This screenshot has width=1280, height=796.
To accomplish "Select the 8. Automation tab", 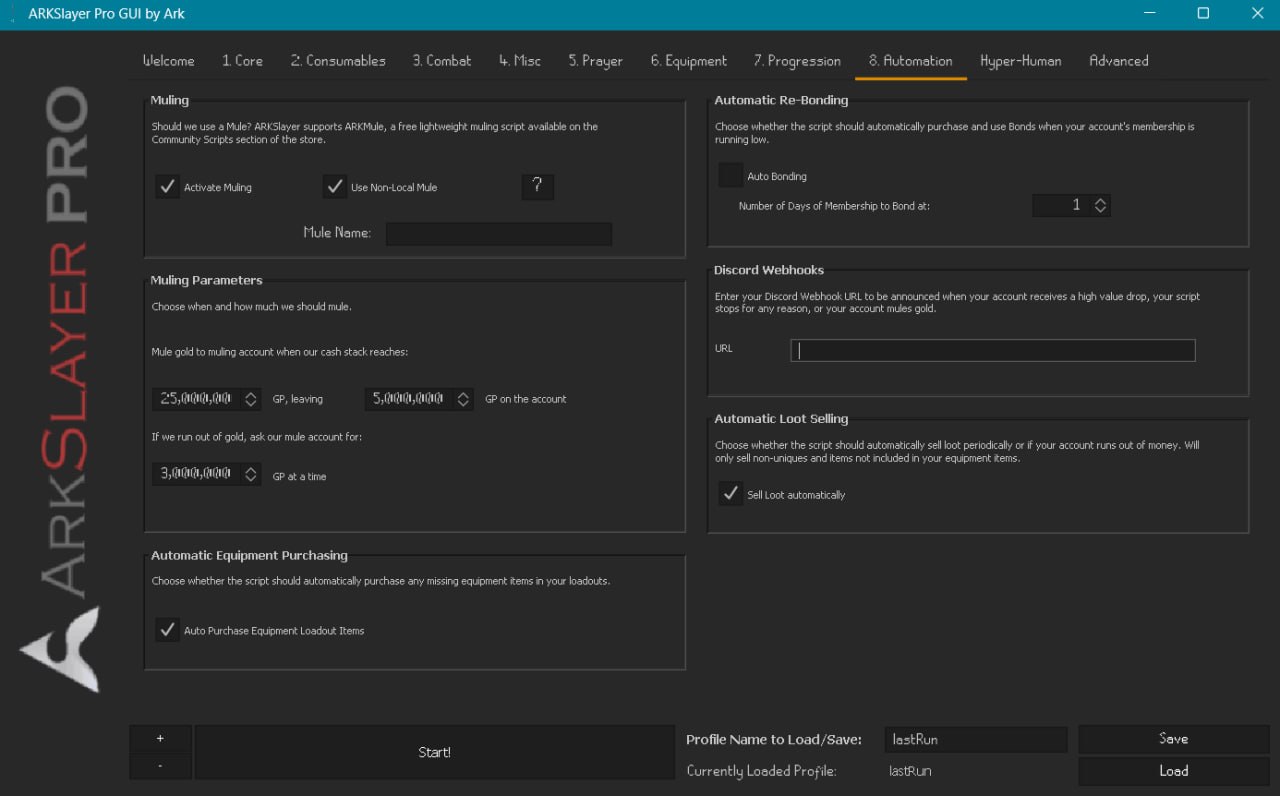I will (910, 61).
